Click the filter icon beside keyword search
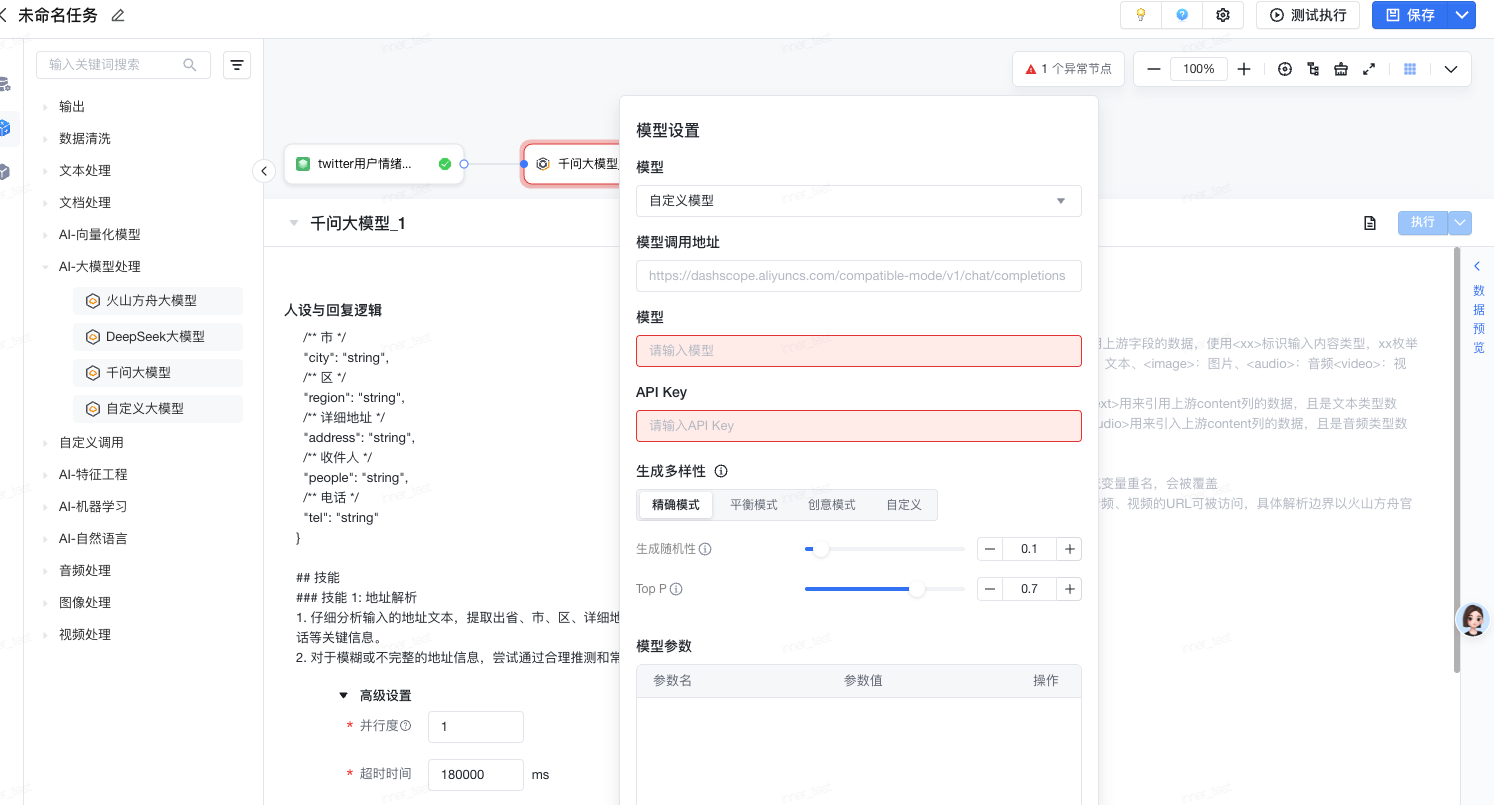1494x805 pixels. tap(237, 65)
